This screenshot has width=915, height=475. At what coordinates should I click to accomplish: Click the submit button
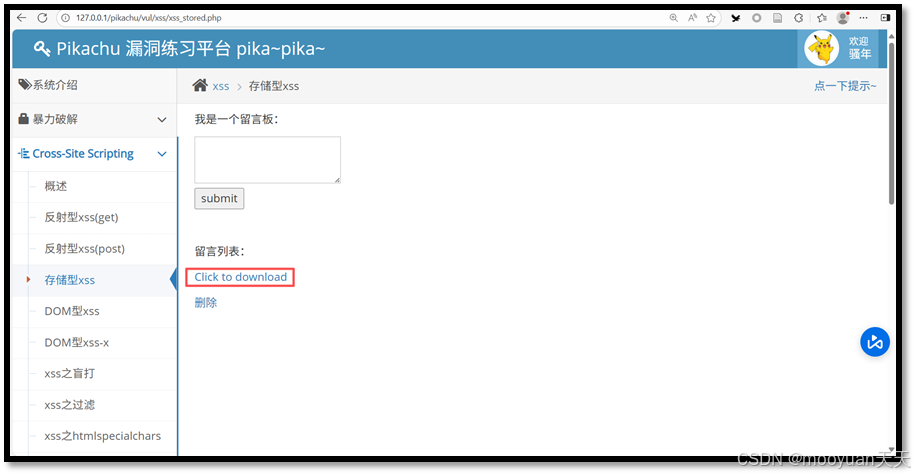coord(219,198)
